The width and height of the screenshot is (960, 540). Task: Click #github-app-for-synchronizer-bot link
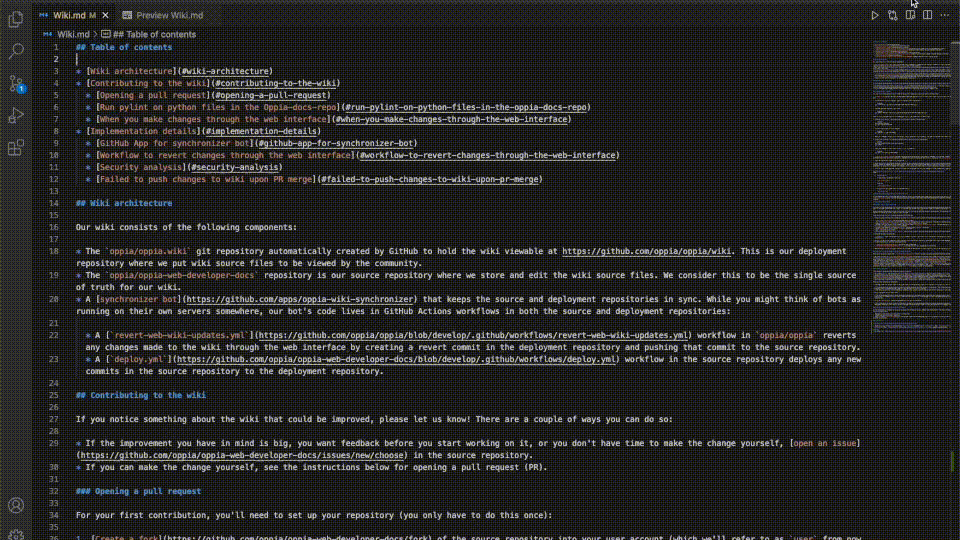click(x=336, y=143)
